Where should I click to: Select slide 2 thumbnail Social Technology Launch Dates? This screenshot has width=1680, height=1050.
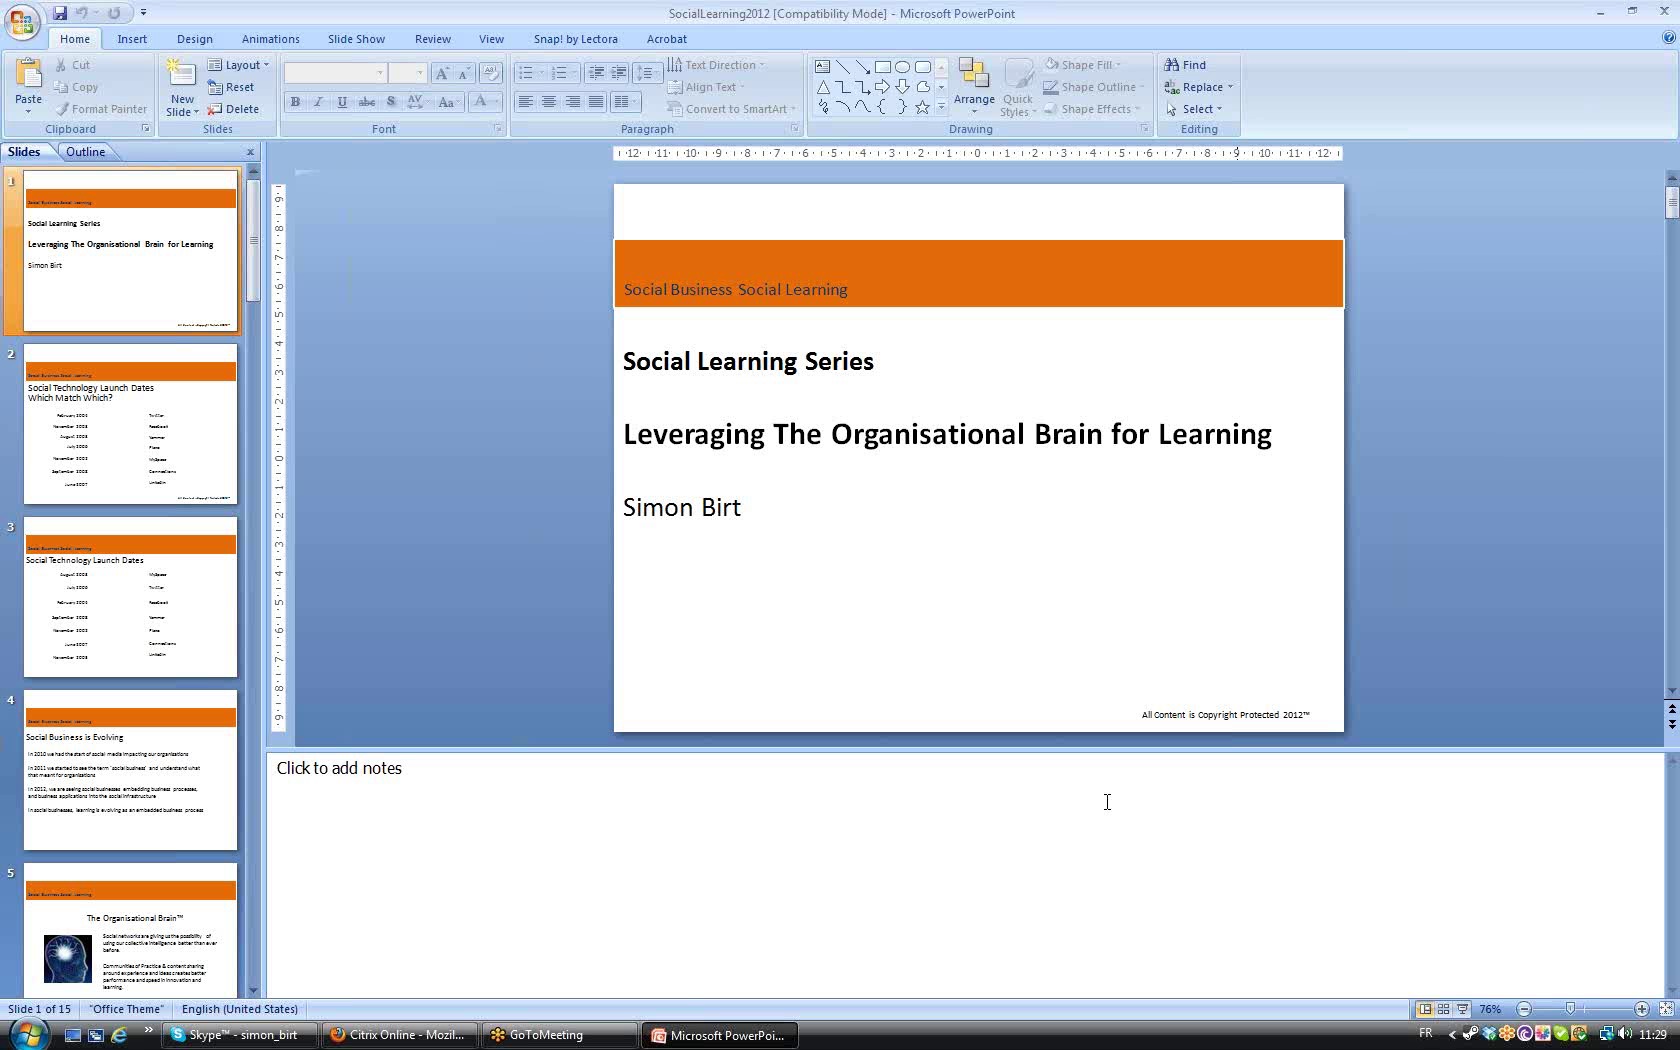coord(130,424)
